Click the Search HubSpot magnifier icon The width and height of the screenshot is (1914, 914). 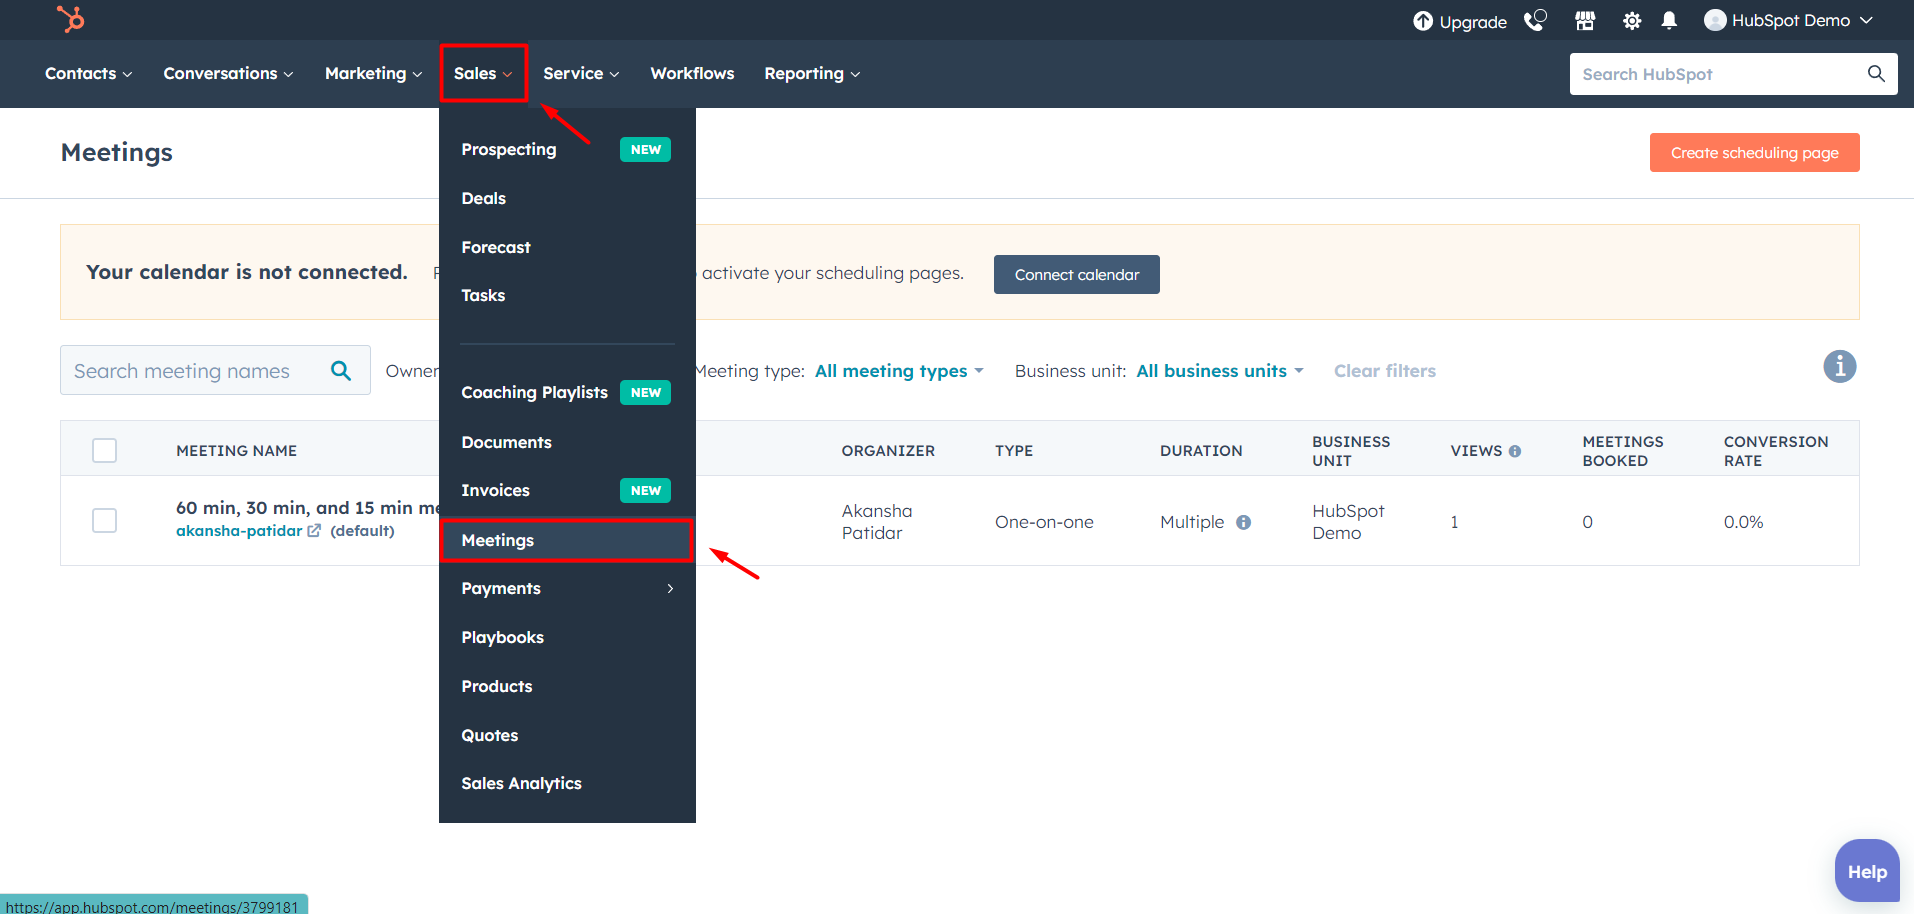(1876, 73)
